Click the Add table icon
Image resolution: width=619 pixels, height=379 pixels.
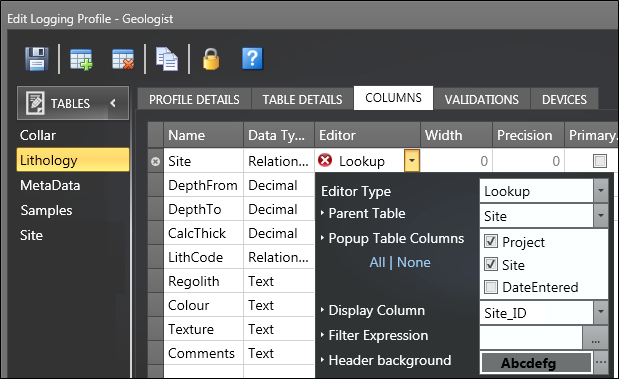81,60
